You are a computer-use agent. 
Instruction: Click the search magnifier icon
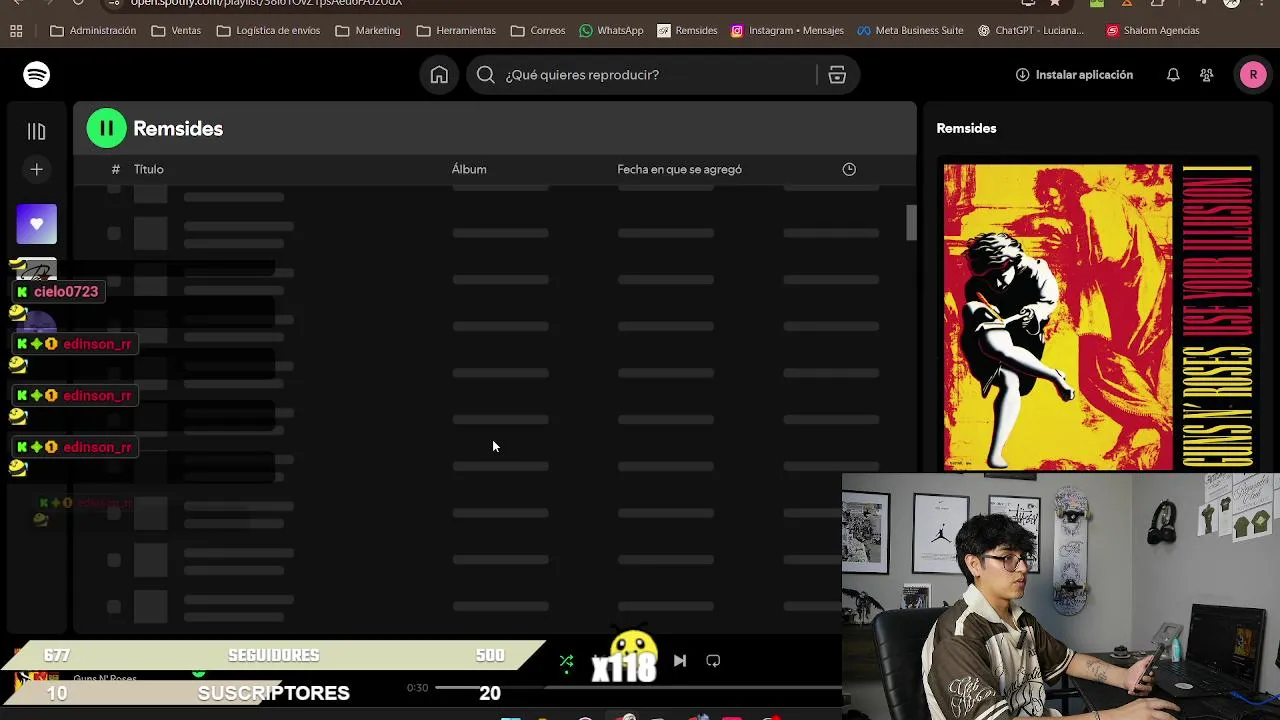[486, 75]
